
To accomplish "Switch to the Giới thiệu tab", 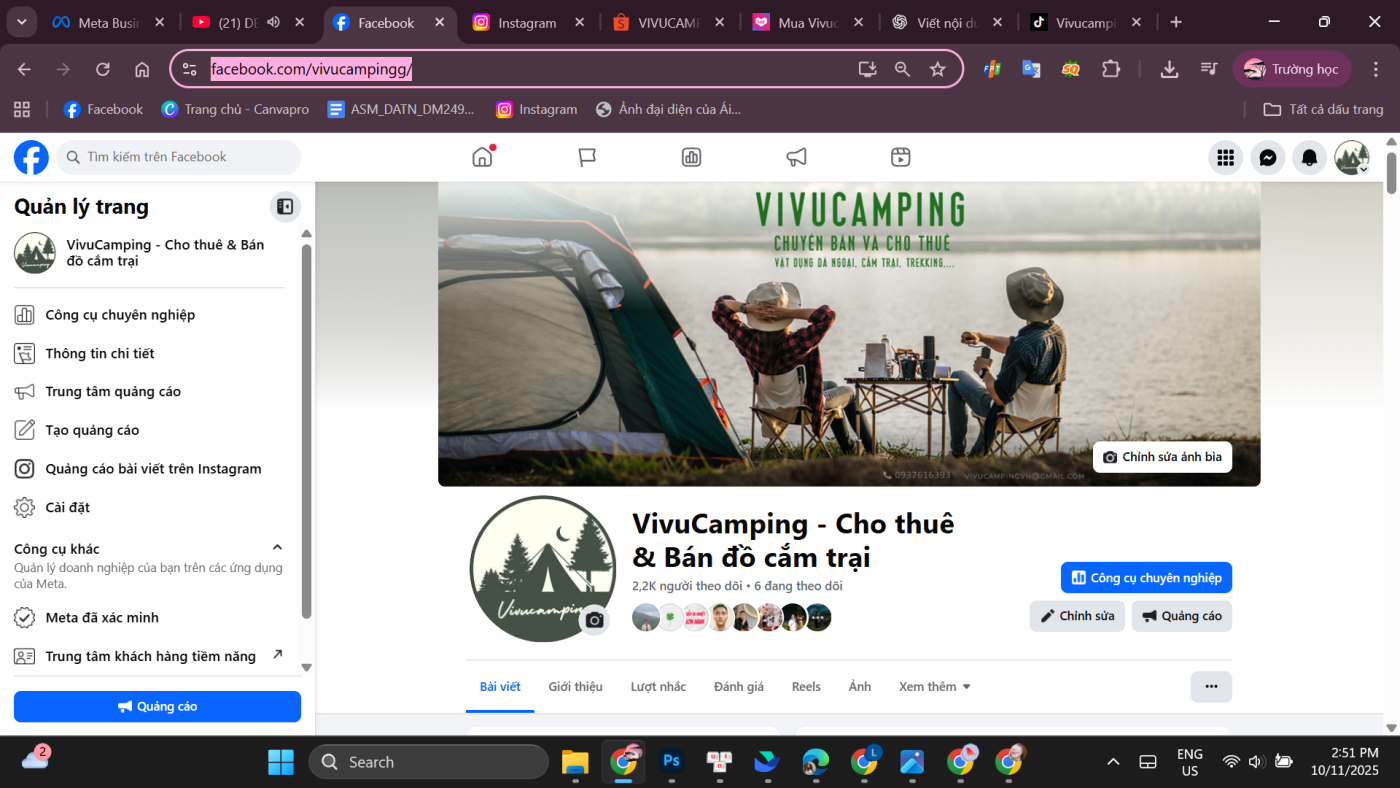I will coord(575,687).
